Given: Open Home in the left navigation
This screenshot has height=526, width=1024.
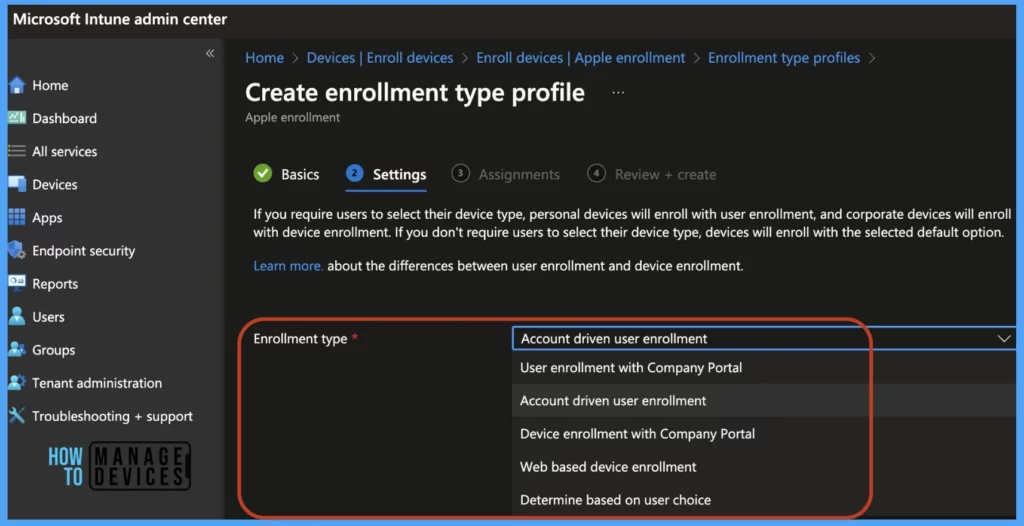Looking at the screenshot, I should (x=50, y=86).
